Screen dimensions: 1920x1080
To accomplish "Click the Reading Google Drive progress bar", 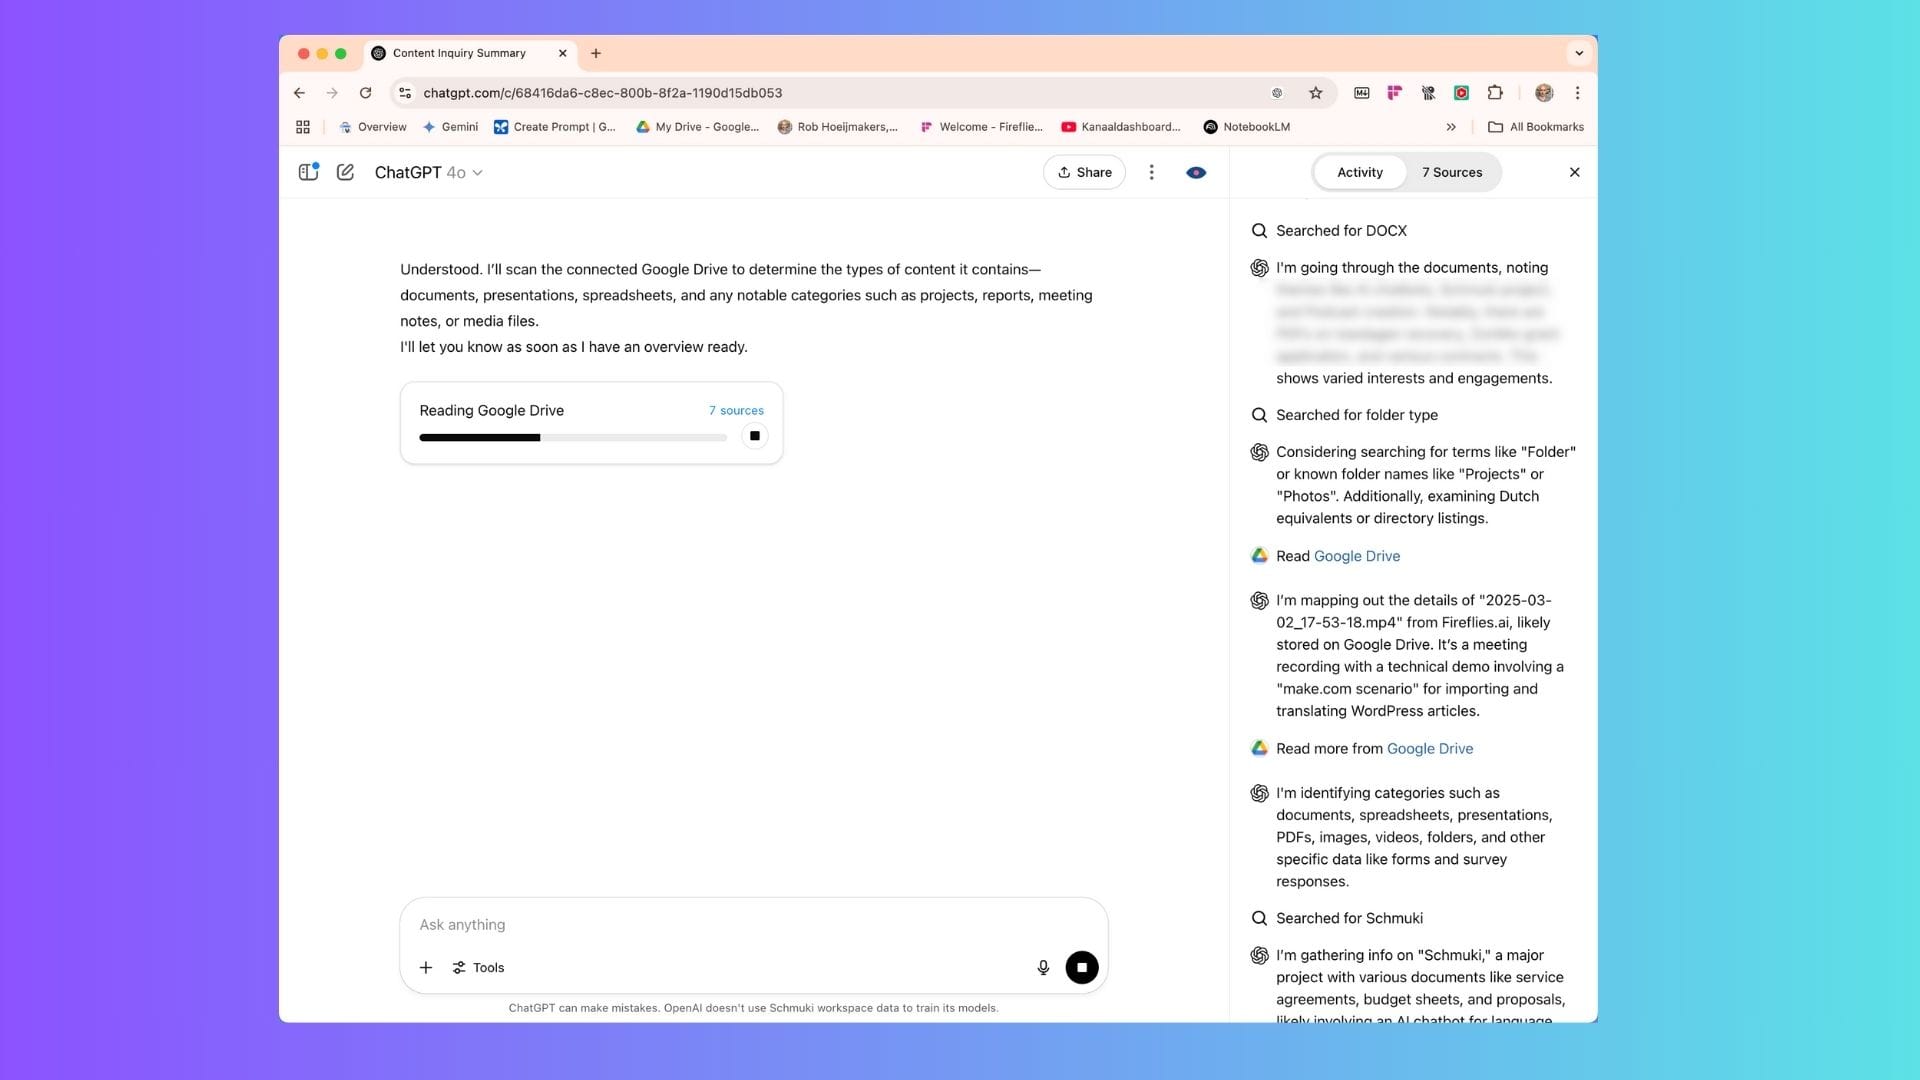I will pos(572,437).
